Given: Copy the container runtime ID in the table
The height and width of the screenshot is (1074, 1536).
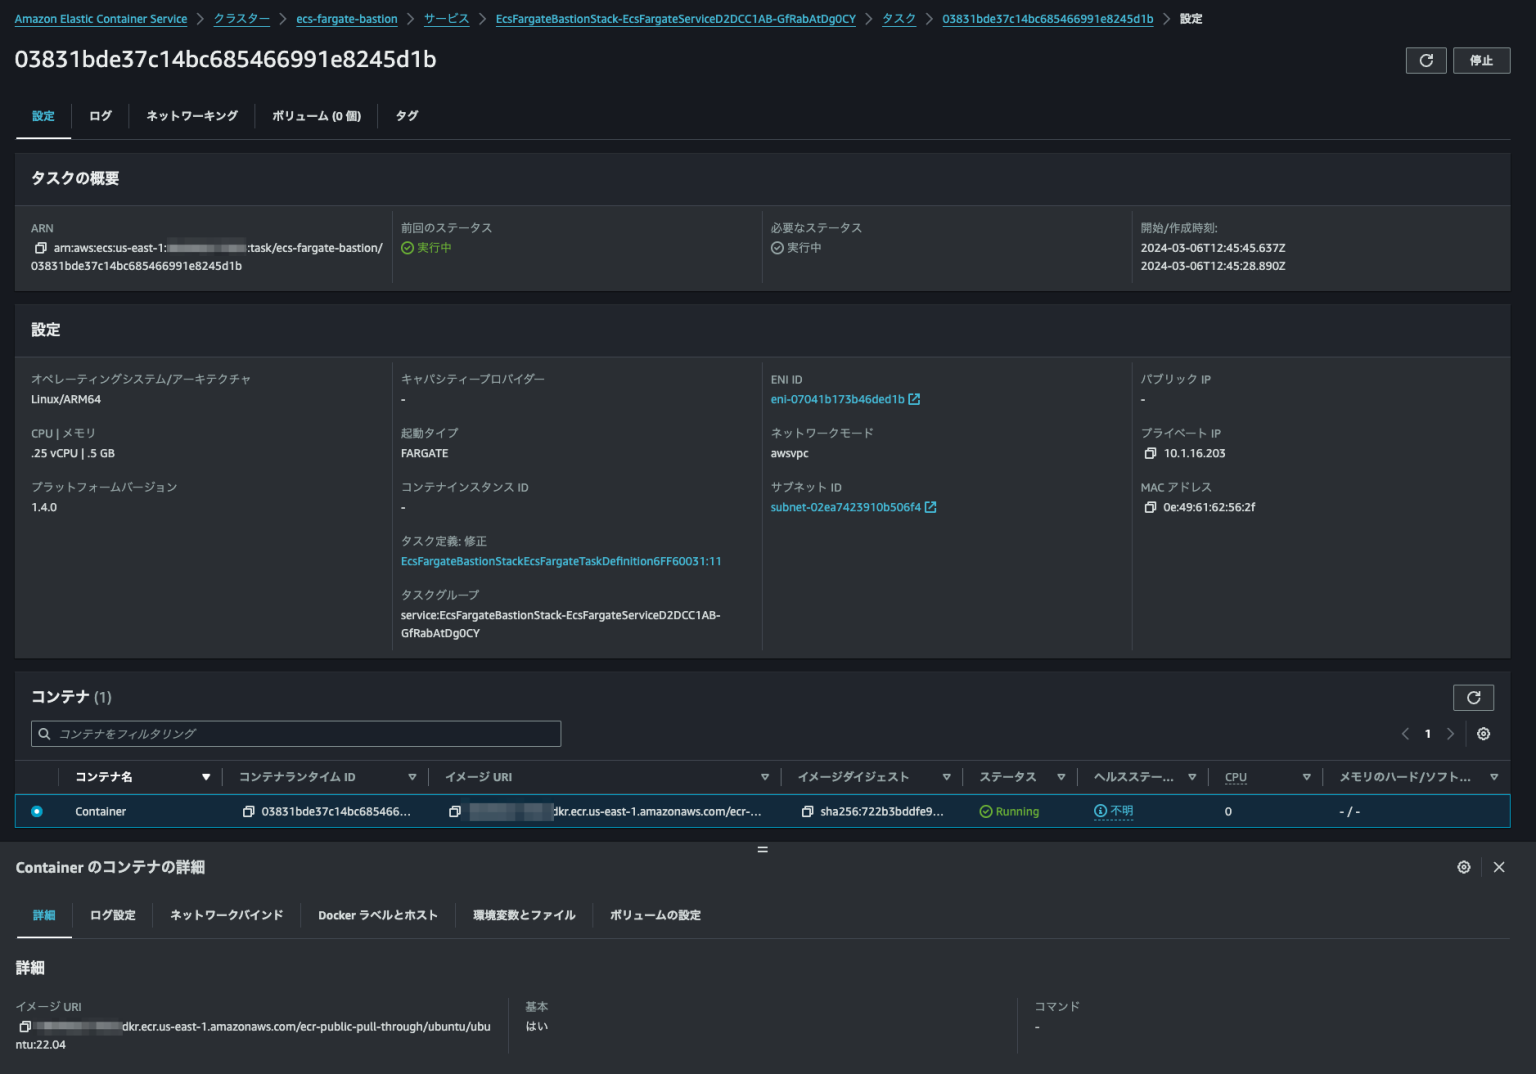Looking at the screenshot, I should point(249,811).
